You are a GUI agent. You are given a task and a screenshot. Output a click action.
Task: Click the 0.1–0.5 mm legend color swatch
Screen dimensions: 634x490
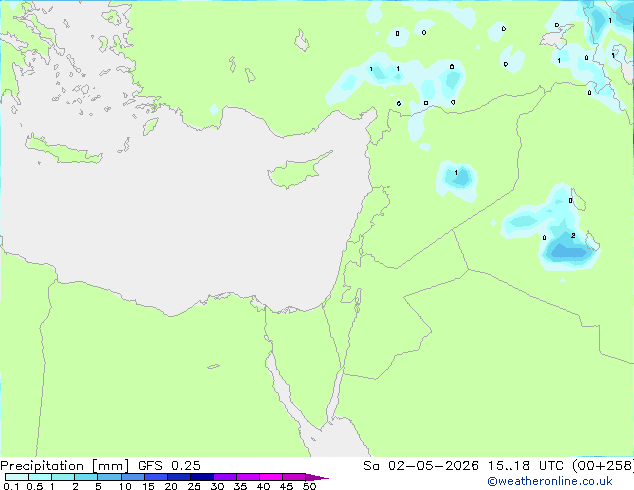click(x=17, y=477)
